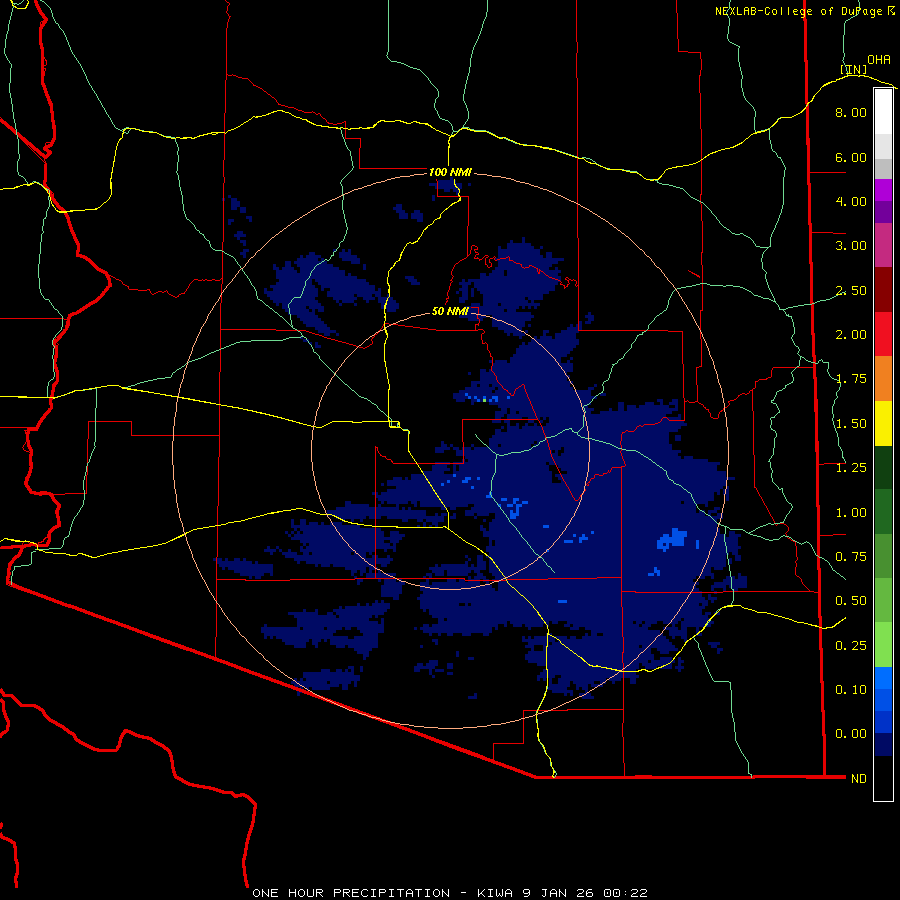
Task: Click the '100 NMI' range ring label
Action: [450, 172]
